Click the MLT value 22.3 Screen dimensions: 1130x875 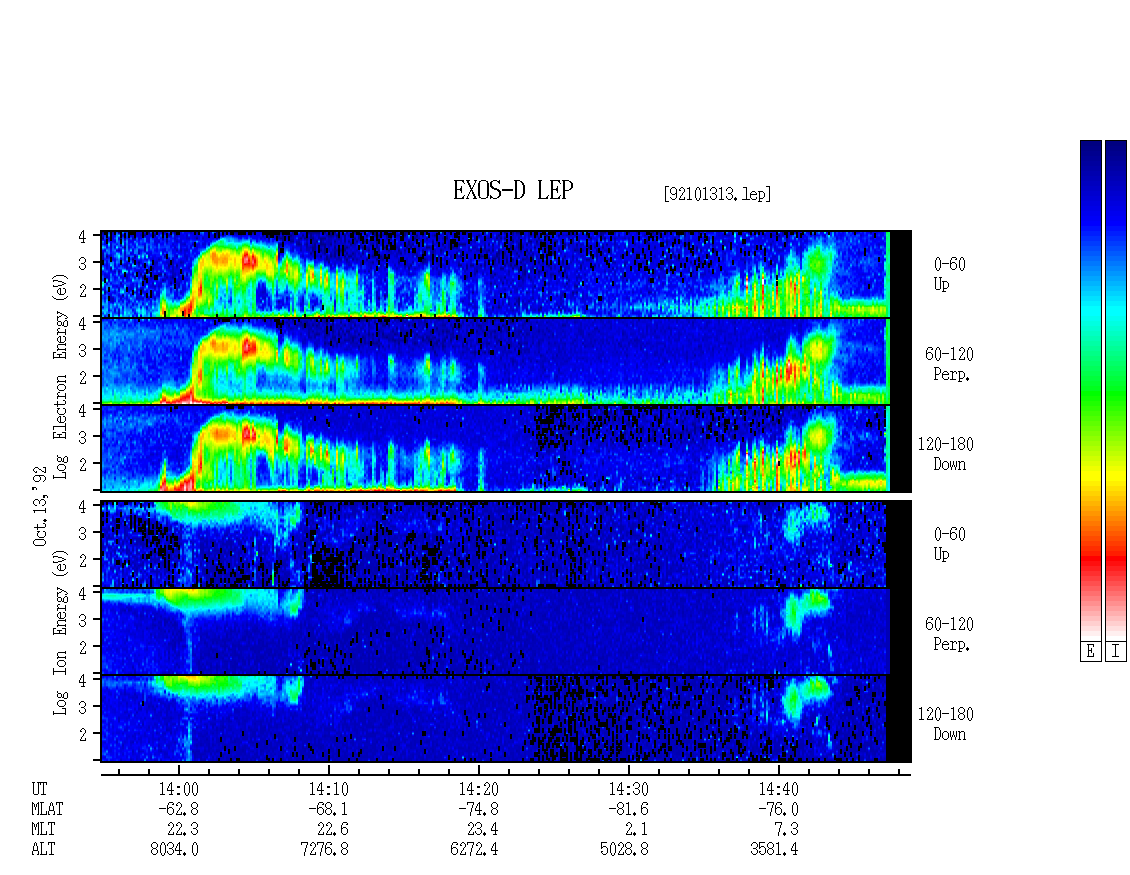click(x=183, y=830)
